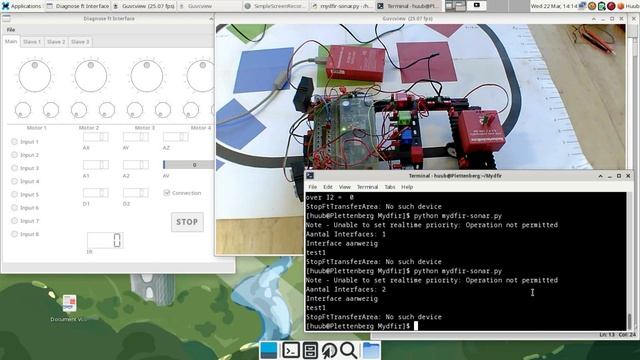Click the green clipboard tray icon
The width and height of the screenshot is (640, 360).
coord(602,6)
